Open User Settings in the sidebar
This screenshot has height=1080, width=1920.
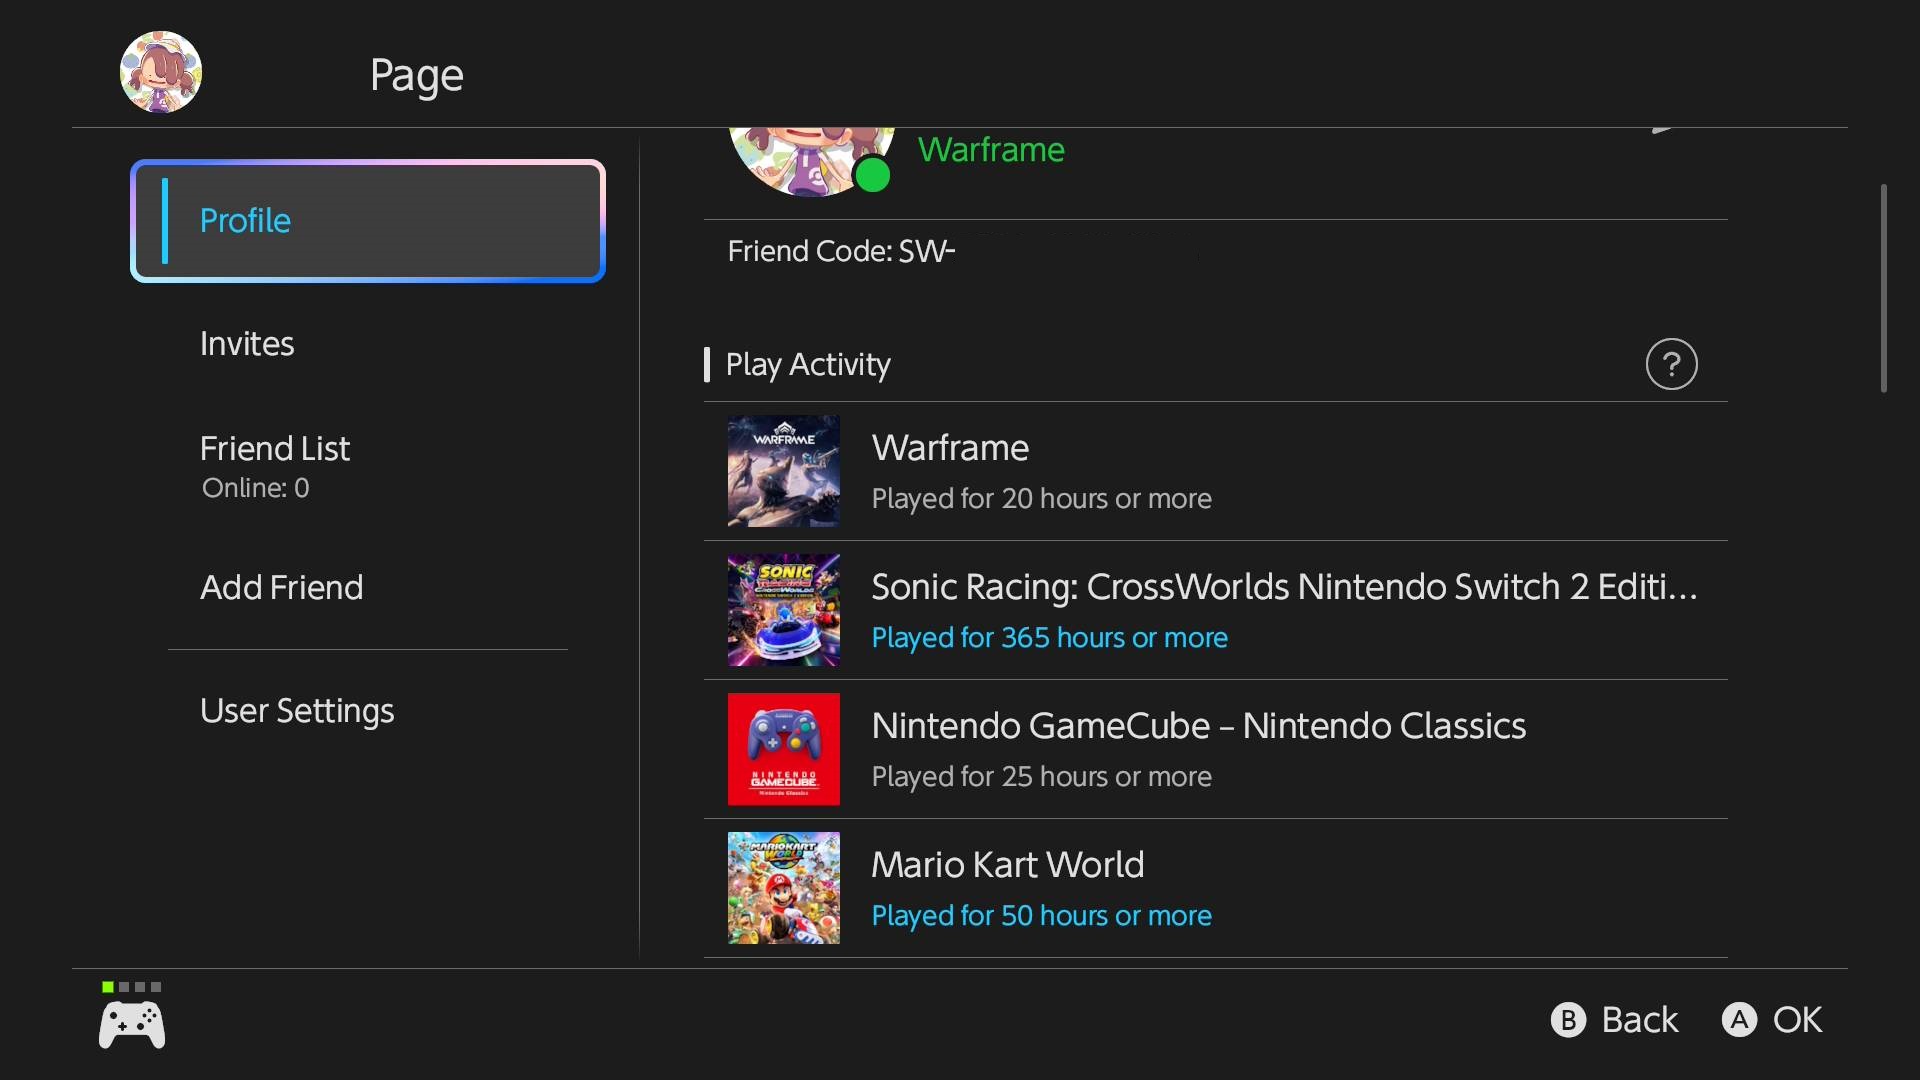pos(297,711)
